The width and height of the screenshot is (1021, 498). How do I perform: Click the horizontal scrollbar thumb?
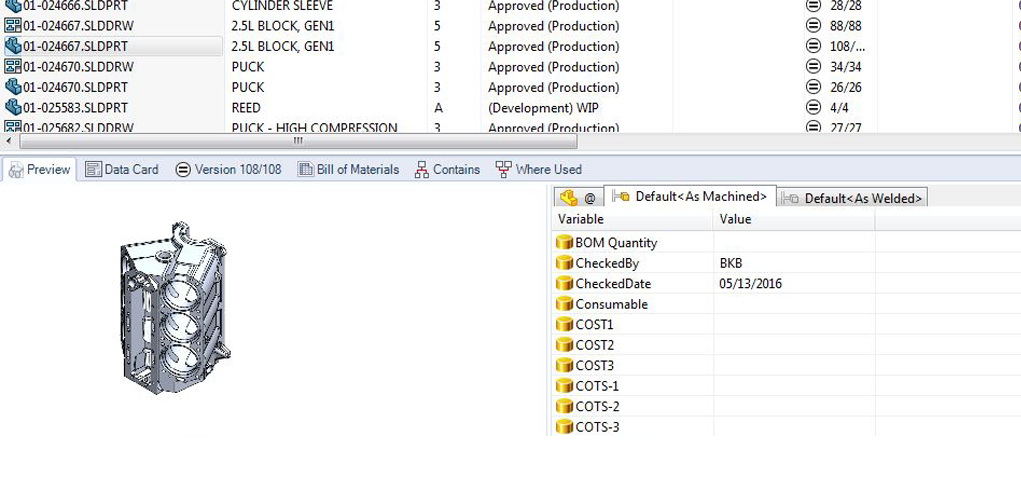point(298,141)
